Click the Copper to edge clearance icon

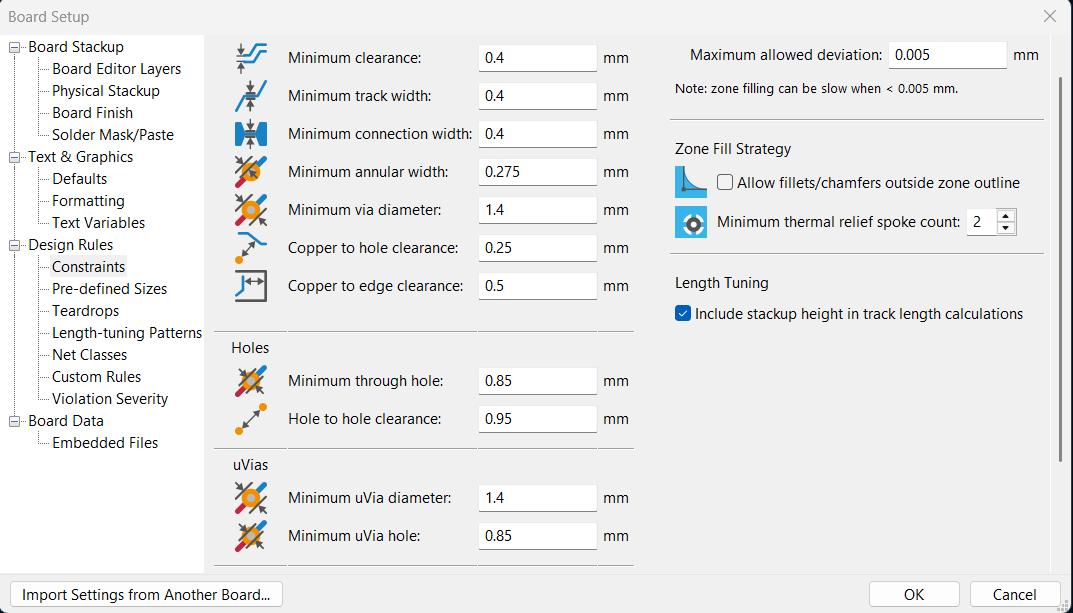click(250, 286)
